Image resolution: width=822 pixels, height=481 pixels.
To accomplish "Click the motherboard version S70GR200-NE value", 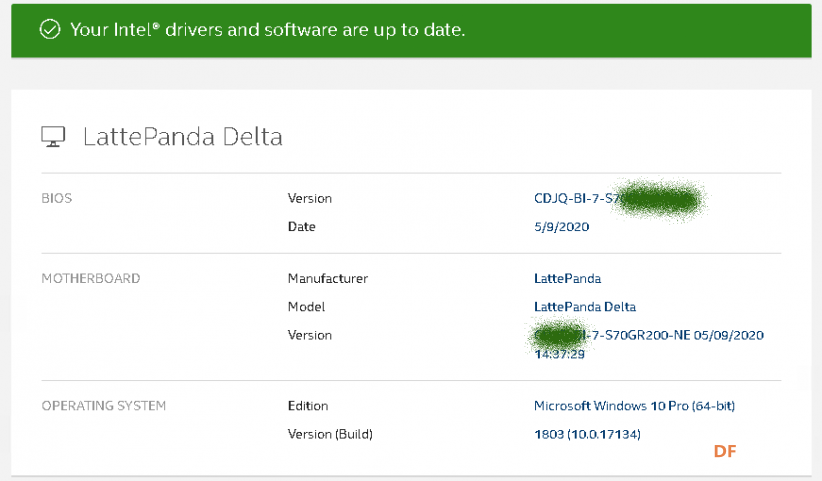I will click(x=648, y=344).
